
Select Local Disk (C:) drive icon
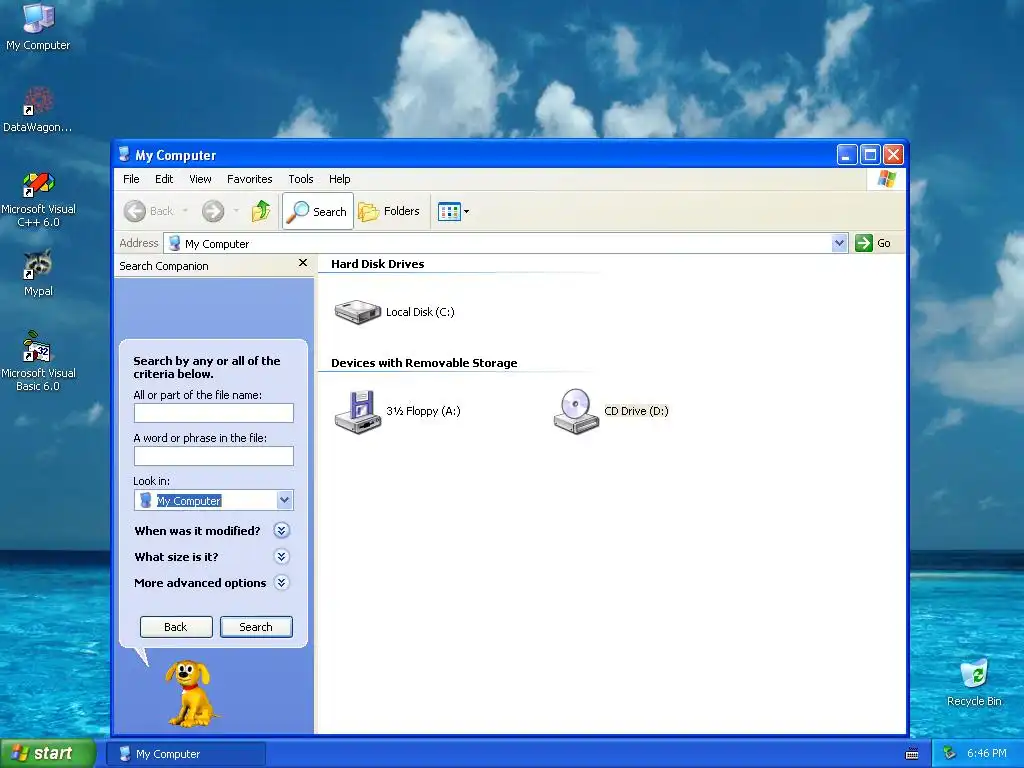(394, 312)
